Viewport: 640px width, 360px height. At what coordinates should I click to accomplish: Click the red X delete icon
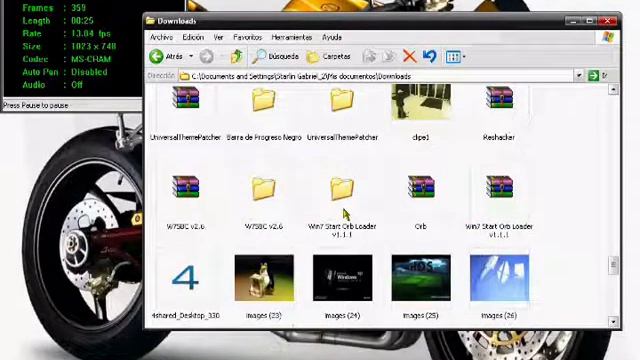tap(409, 56)
